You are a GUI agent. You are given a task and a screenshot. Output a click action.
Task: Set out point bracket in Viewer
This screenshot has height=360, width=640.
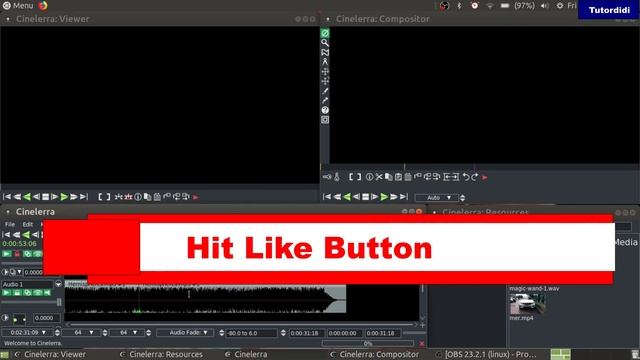[108, 197]
